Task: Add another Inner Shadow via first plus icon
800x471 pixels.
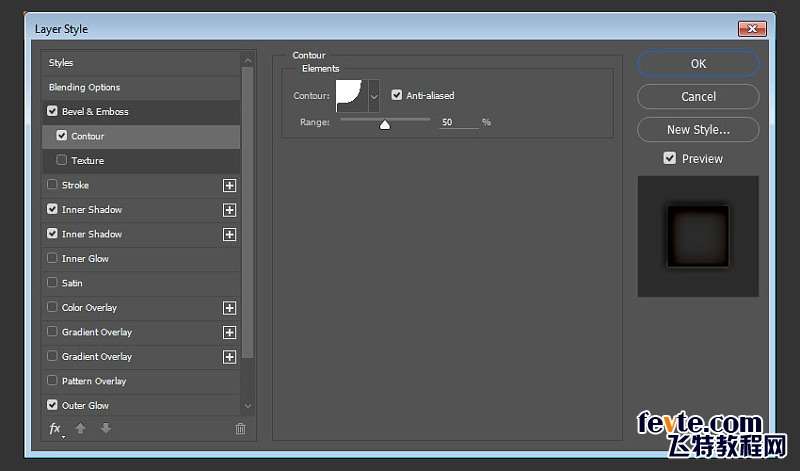Action: click(230, 210)
